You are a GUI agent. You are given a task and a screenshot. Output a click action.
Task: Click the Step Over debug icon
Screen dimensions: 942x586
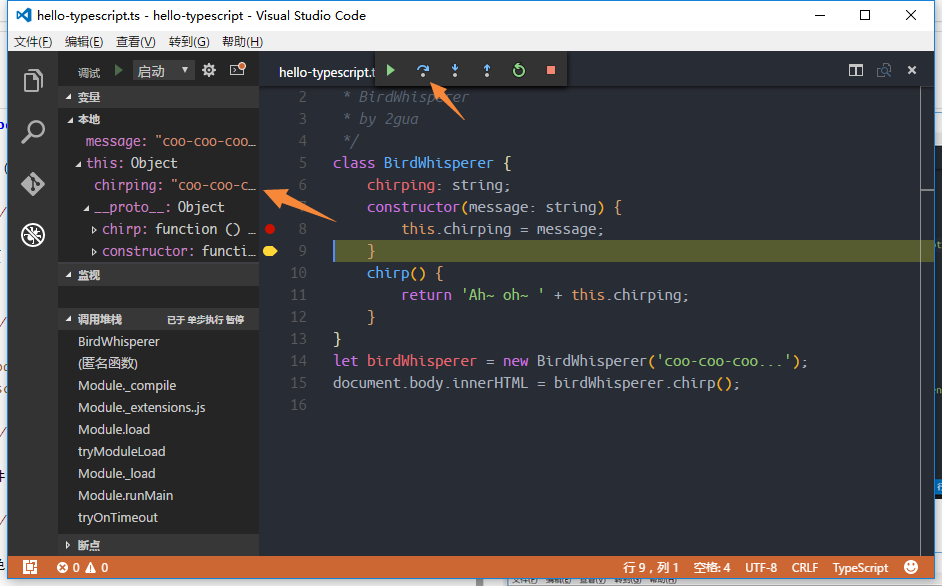[422, 70]
